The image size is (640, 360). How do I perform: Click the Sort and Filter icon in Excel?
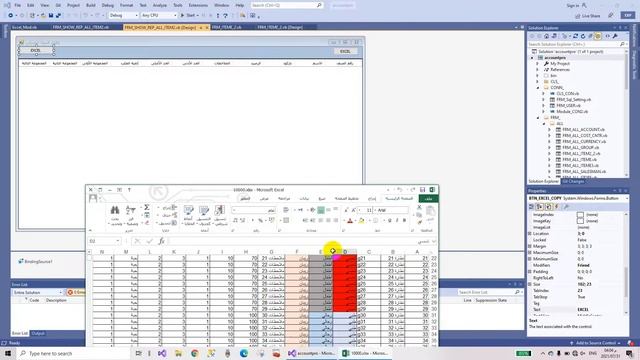[131, 210]
